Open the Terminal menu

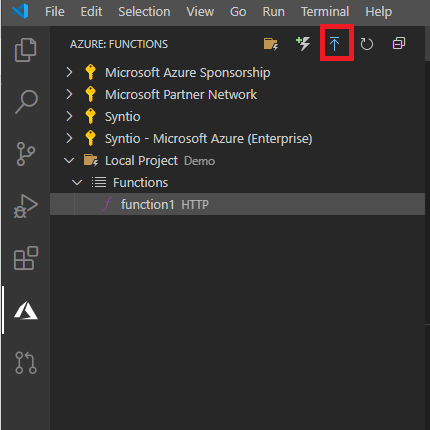325,12
